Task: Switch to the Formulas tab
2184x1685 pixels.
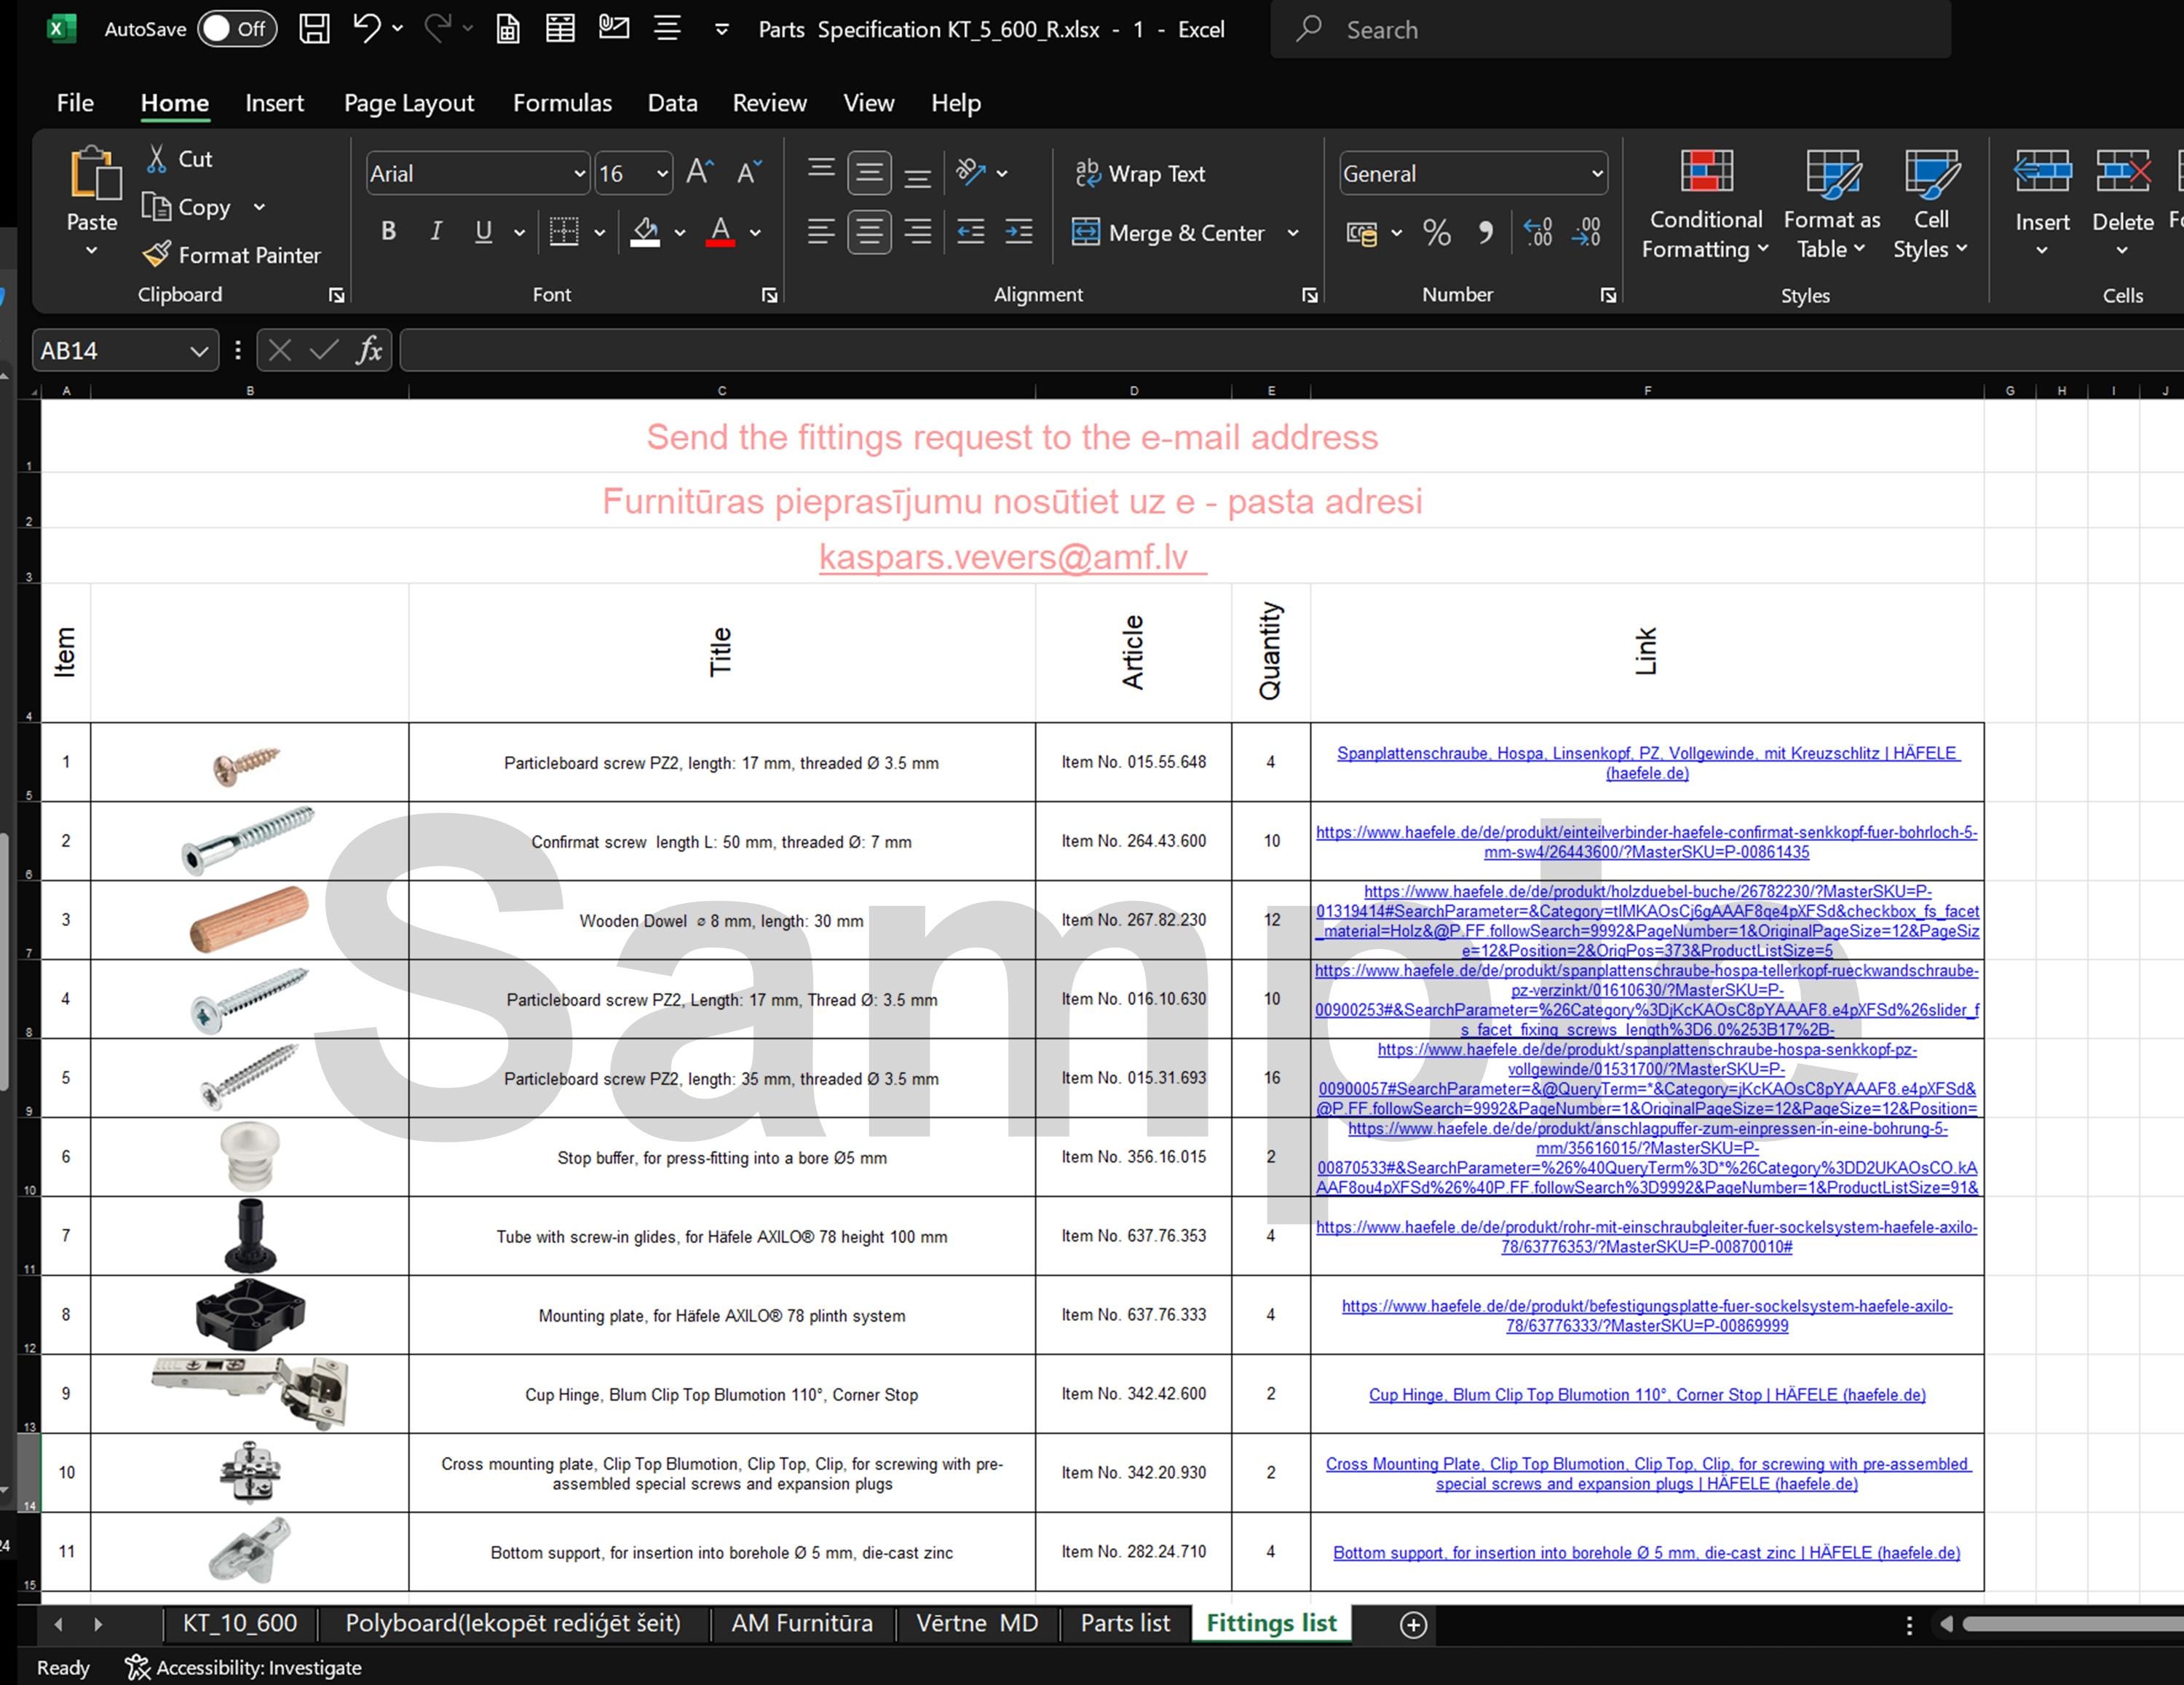Action: (x=562, y=102)
